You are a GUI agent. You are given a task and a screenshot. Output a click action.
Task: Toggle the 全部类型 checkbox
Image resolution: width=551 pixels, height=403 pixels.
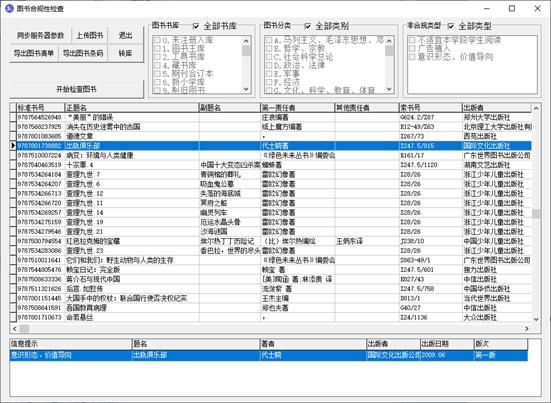tap(451, 26)
